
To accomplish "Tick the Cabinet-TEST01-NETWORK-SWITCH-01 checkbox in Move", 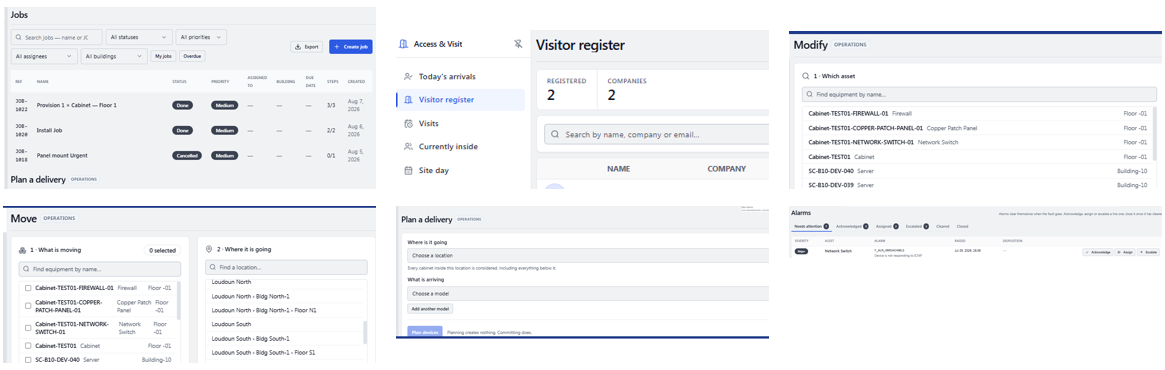I will 27,328.
